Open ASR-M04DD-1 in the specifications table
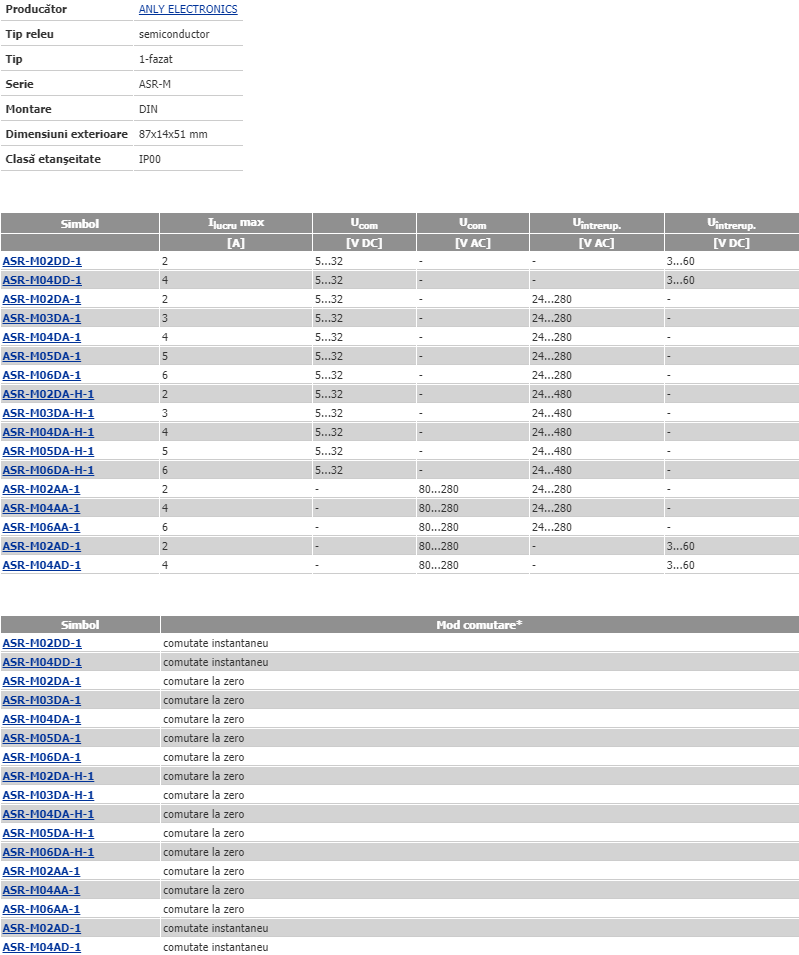 pos(42,280)
